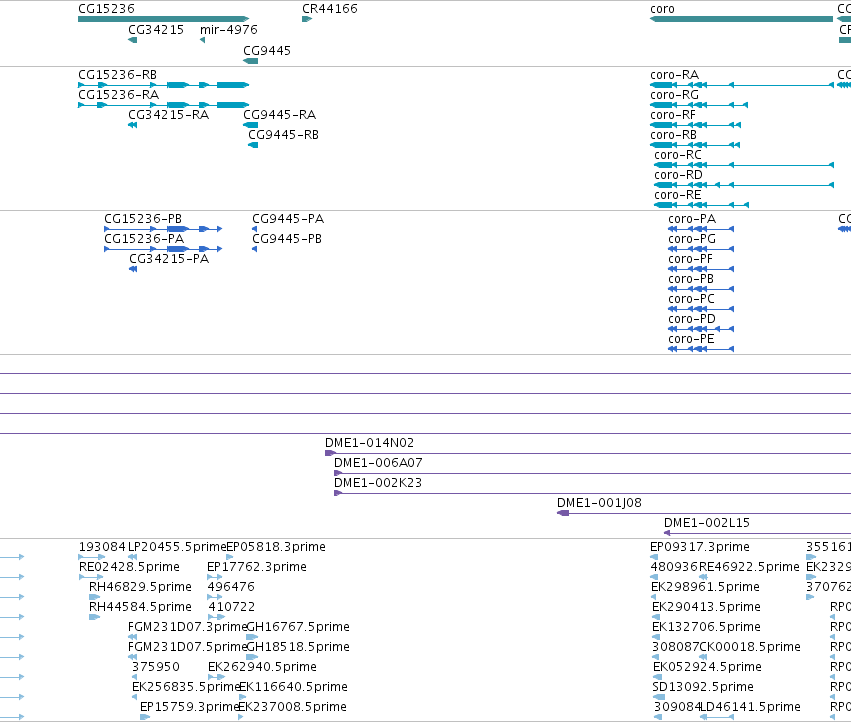Screen dimensions: 851x722
Task: Click the EP17762.3prime EST label
Action: pos(257,567)
